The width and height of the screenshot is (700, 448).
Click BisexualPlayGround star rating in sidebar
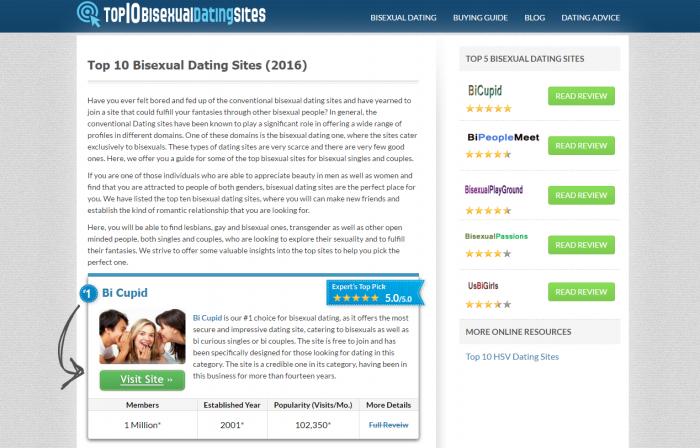488,211
